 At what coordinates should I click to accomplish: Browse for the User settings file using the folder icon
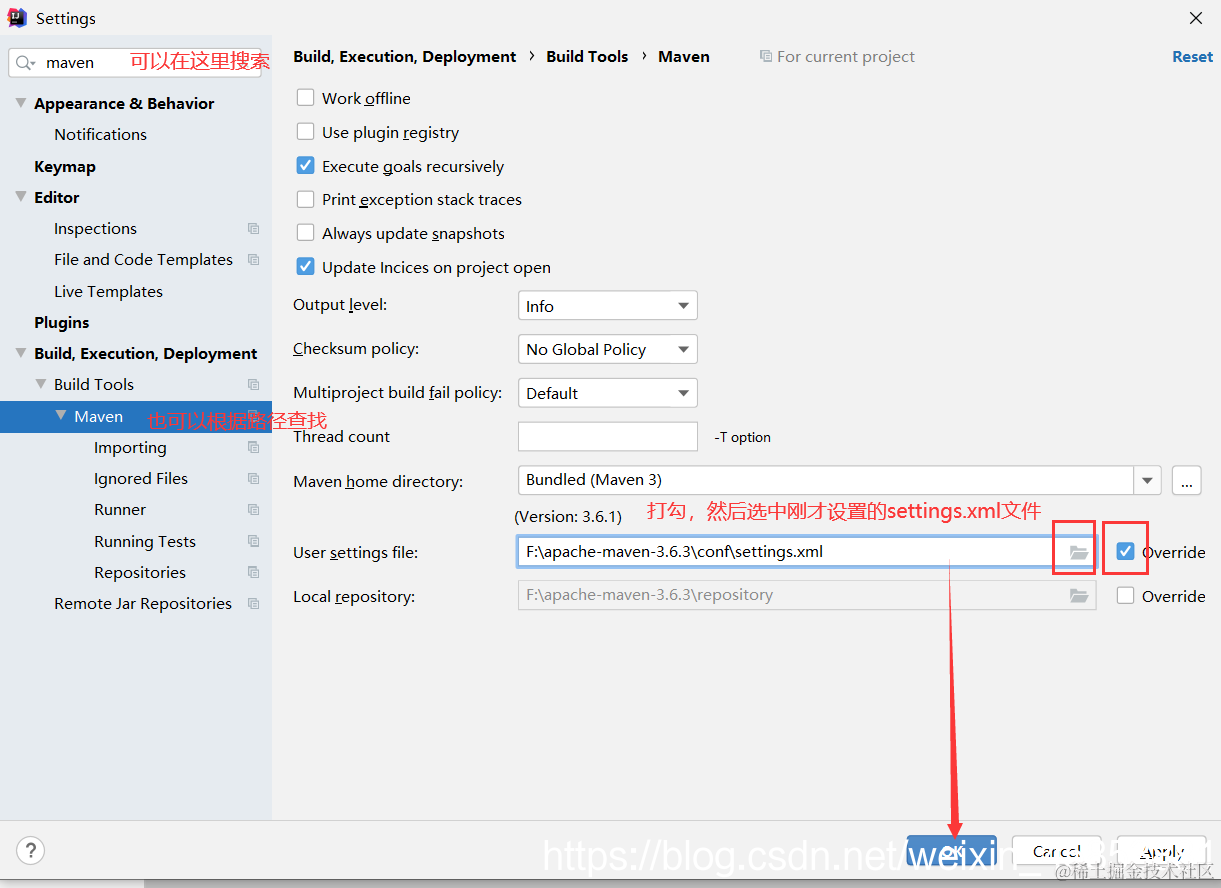tap(1079, 552)
